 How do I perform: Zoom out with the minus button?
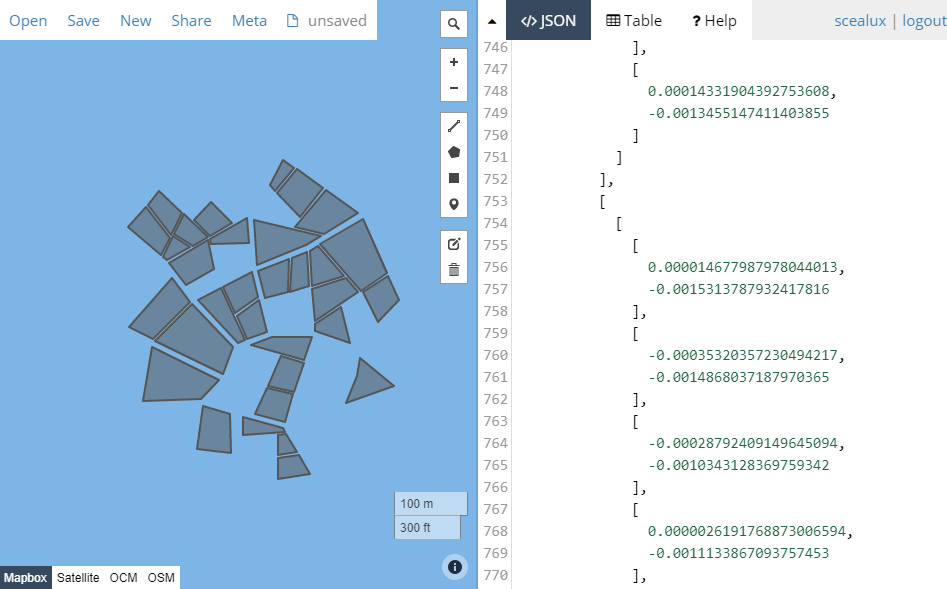[454, 88]
